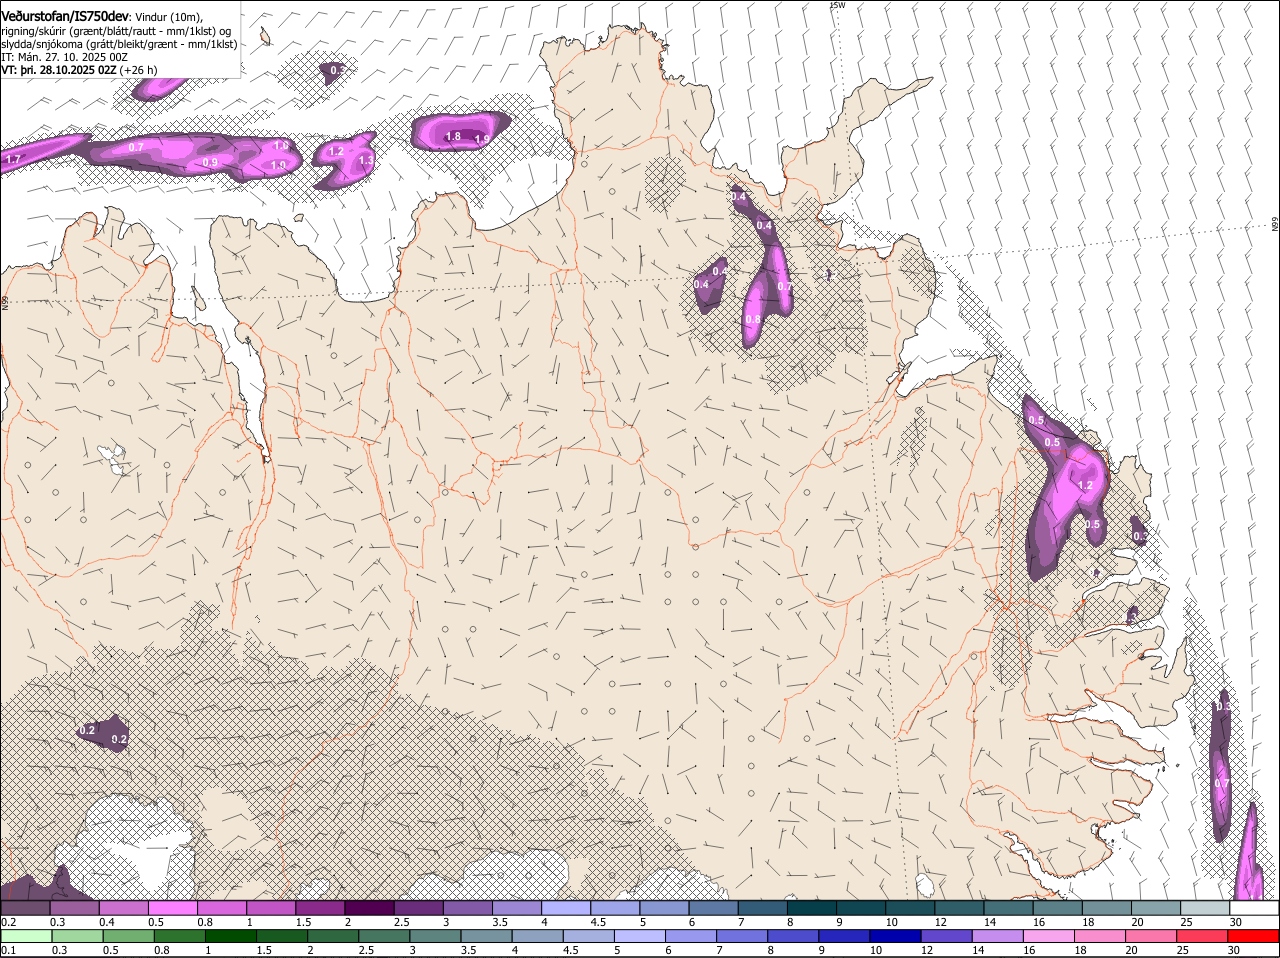Choose the bright red swatch after 30 in bottom row
The height and width of the screenshot is (958, 1280).
point(1253,937)
